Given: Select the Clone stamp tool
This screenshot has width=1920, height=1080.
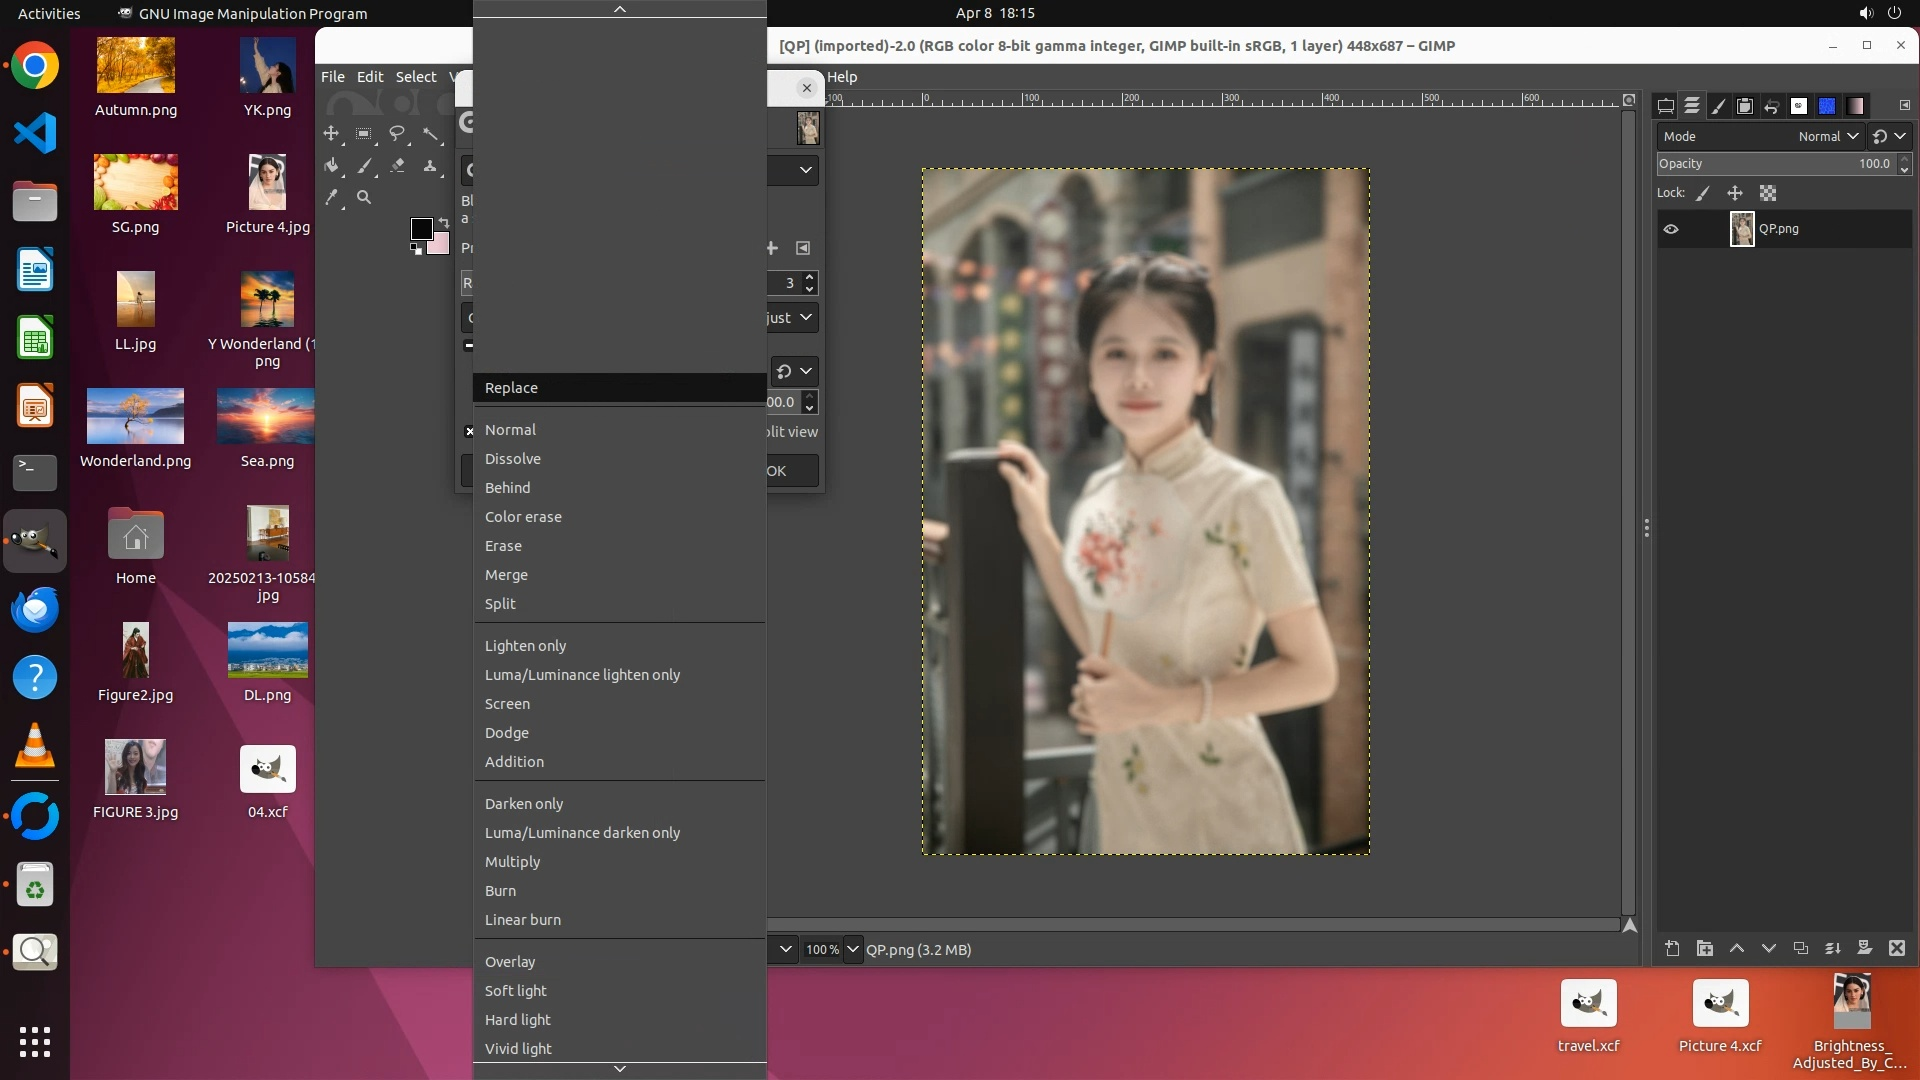Looking at the screenshot, I should (430, 166).
